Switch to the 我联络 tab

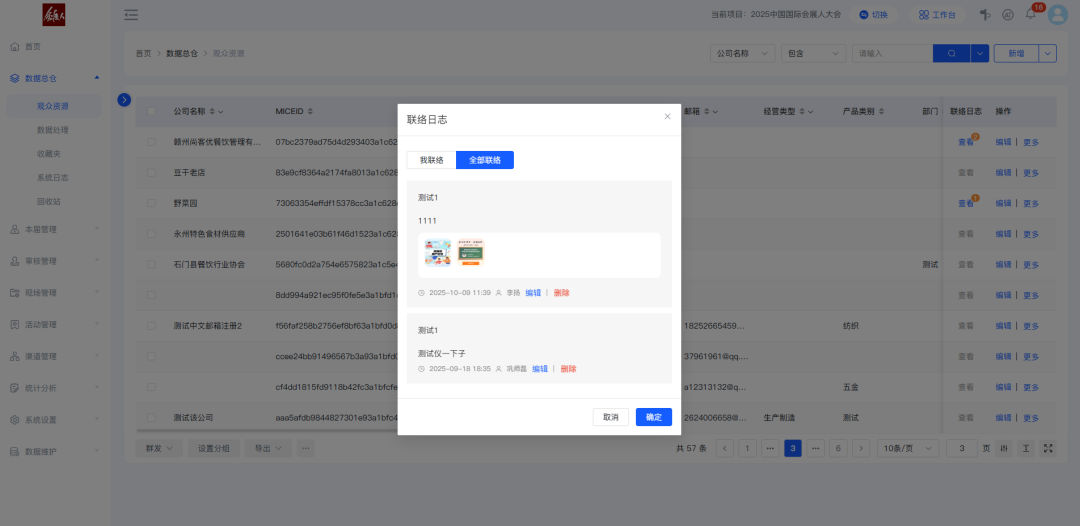(431, 160)
